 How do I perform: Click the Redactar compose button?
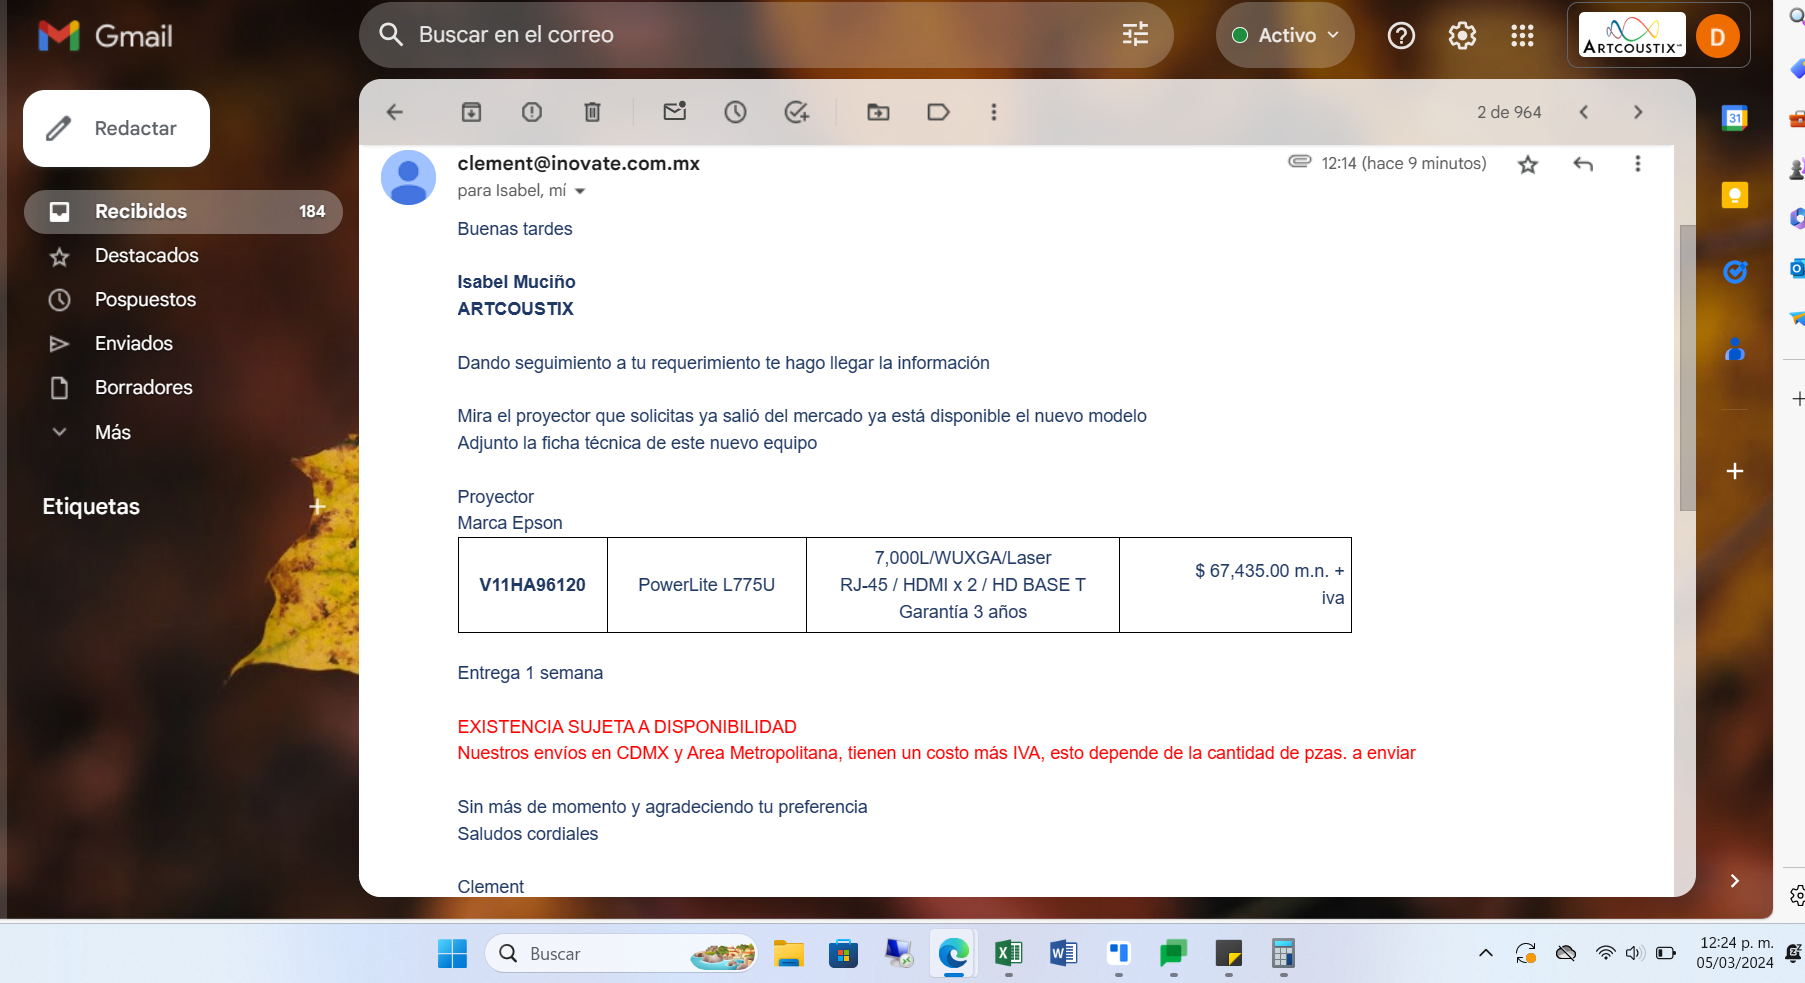click(116, 128)
